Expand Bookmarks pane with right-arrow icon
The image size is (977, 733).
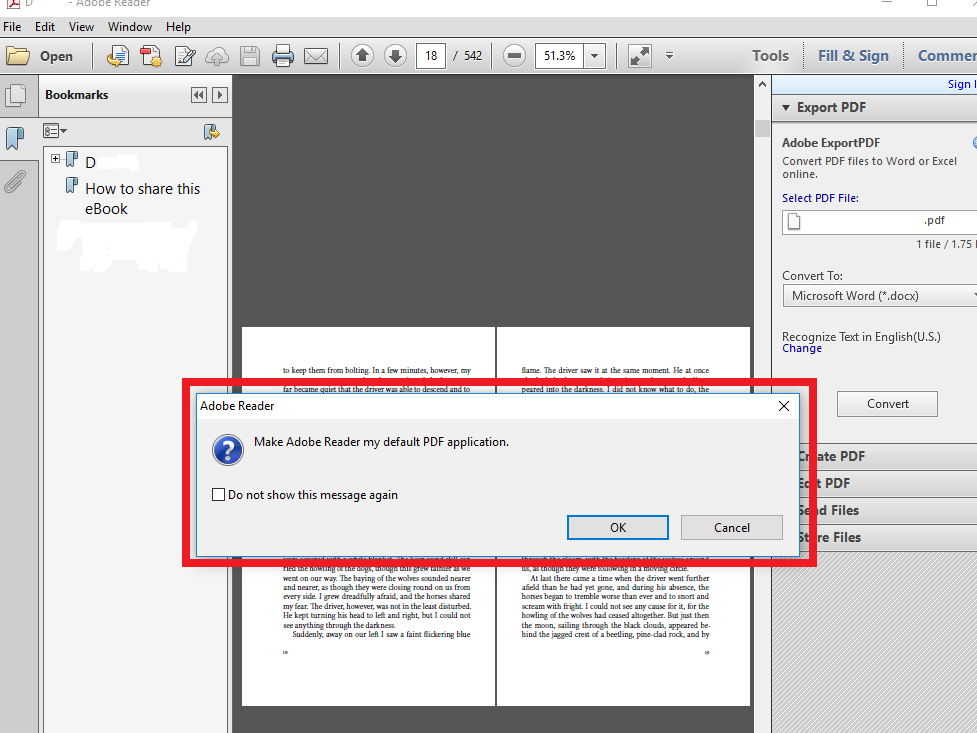pyautogui.click(x=219, y=95)
